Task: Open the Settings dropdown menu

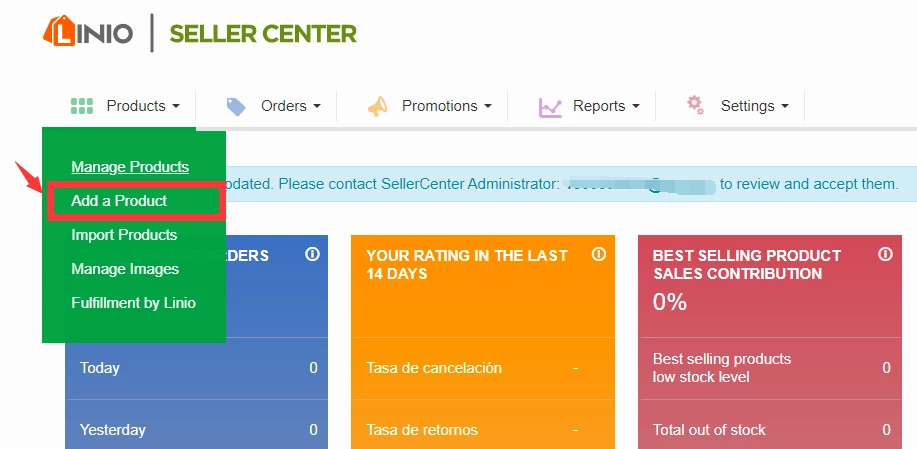Action: [755, 106]
